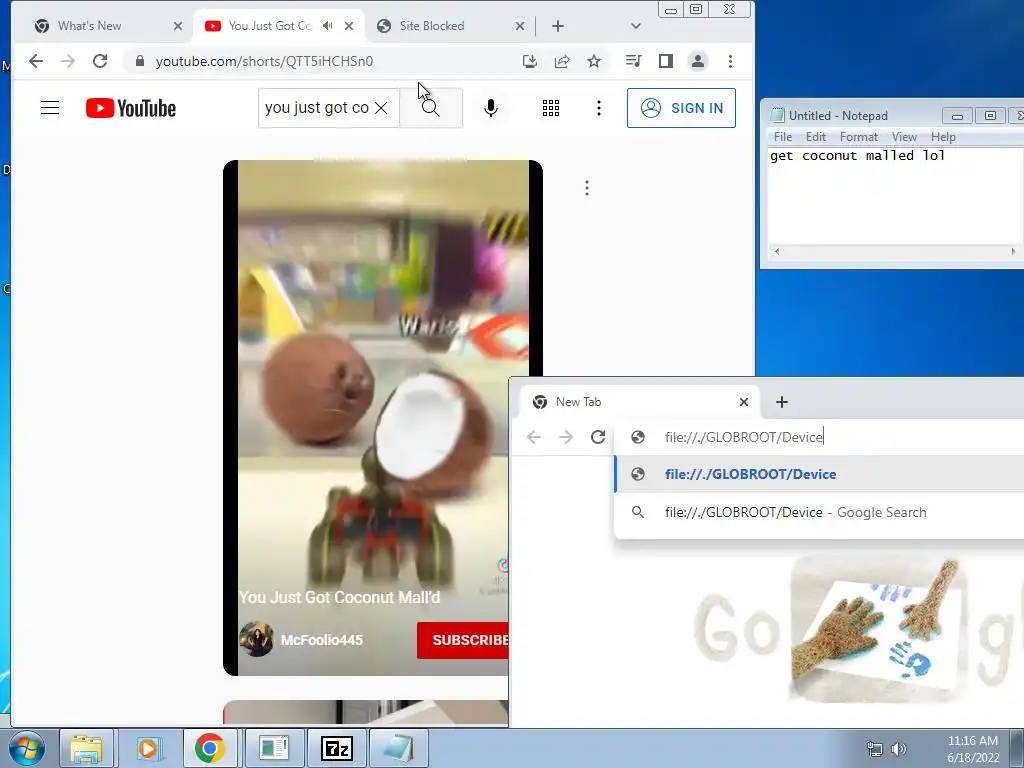The height and width of the screenshot is (768, 1024).
Task: Open Windows Media Player from the taskbar
Action: pyautogui.click(x=148, y=748)
